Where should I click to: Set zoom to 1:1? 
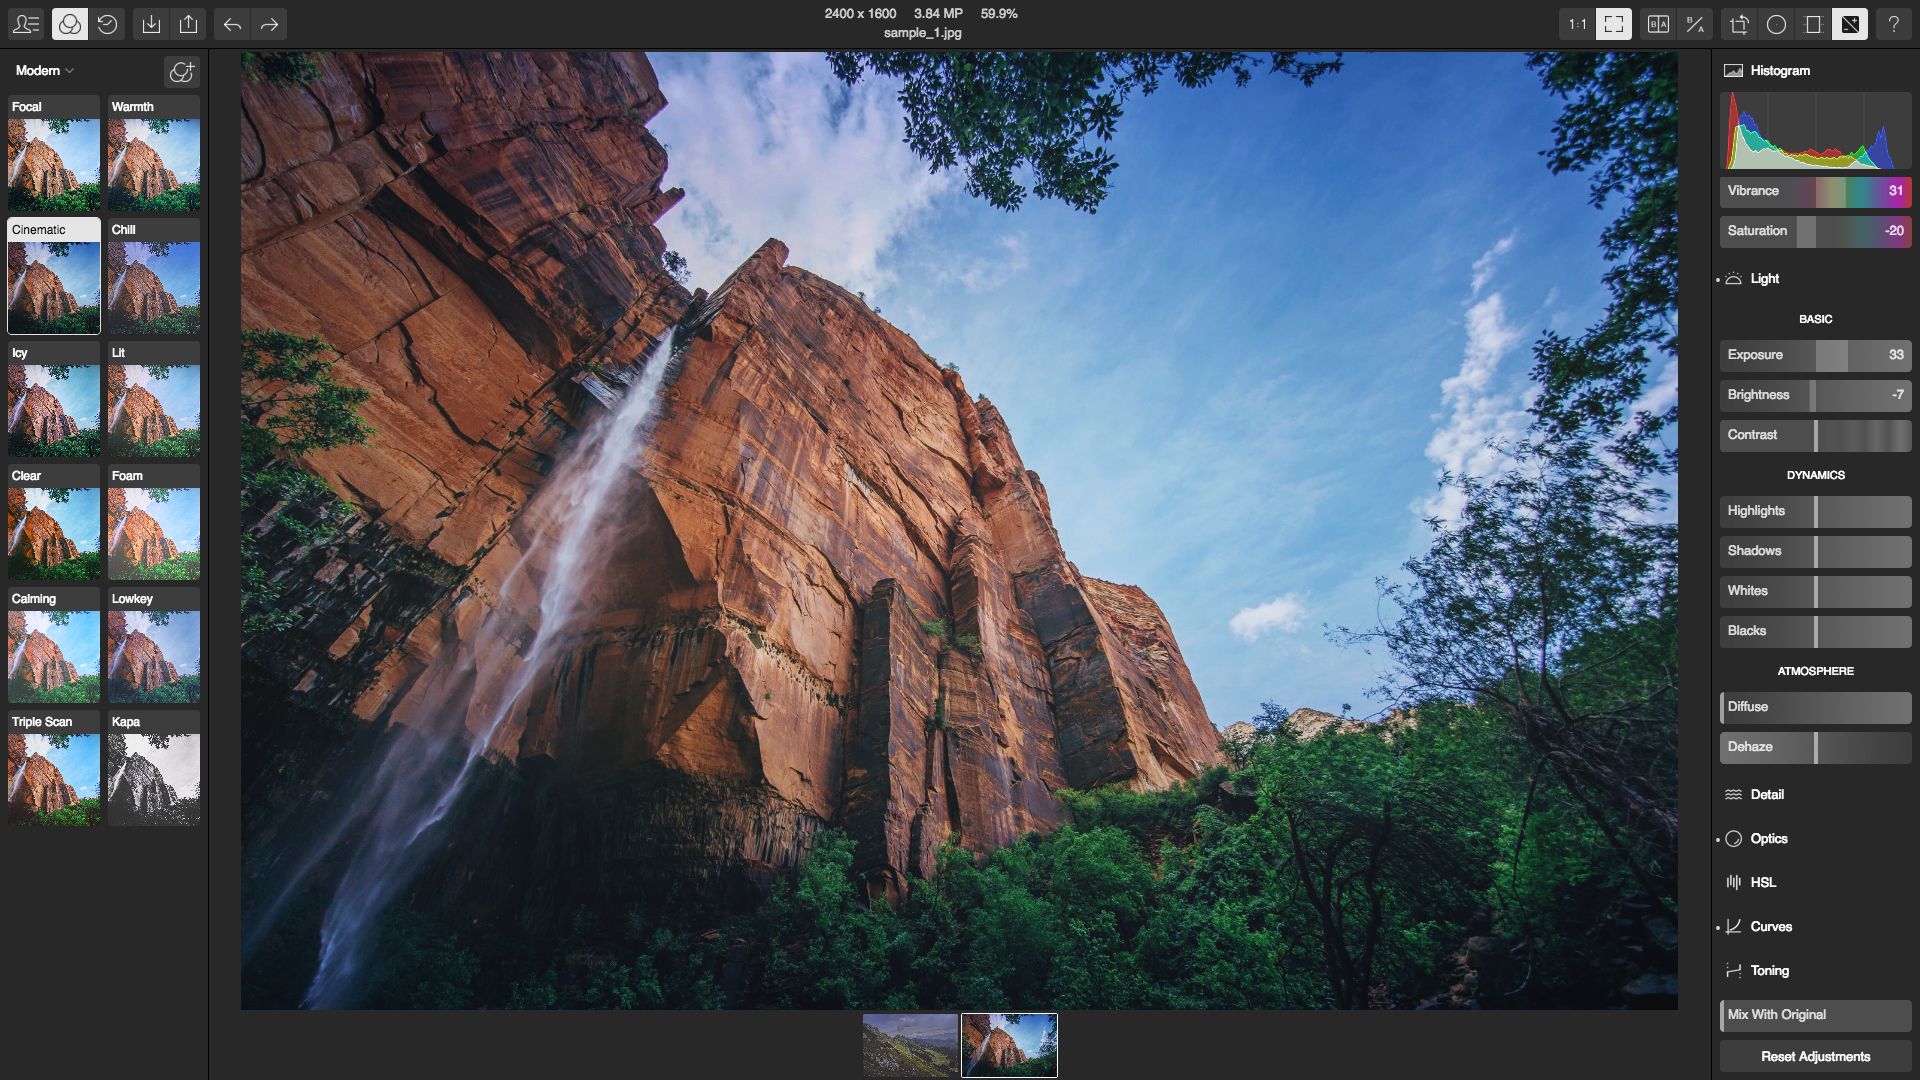1577,24
